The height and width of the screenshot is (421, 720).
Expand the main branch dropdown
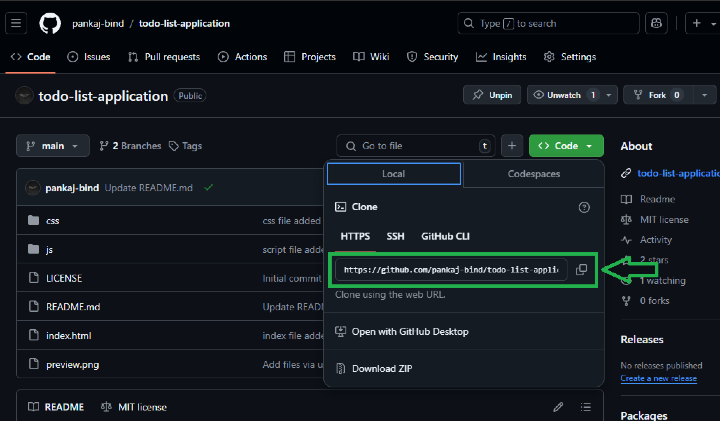click(53, 146)
